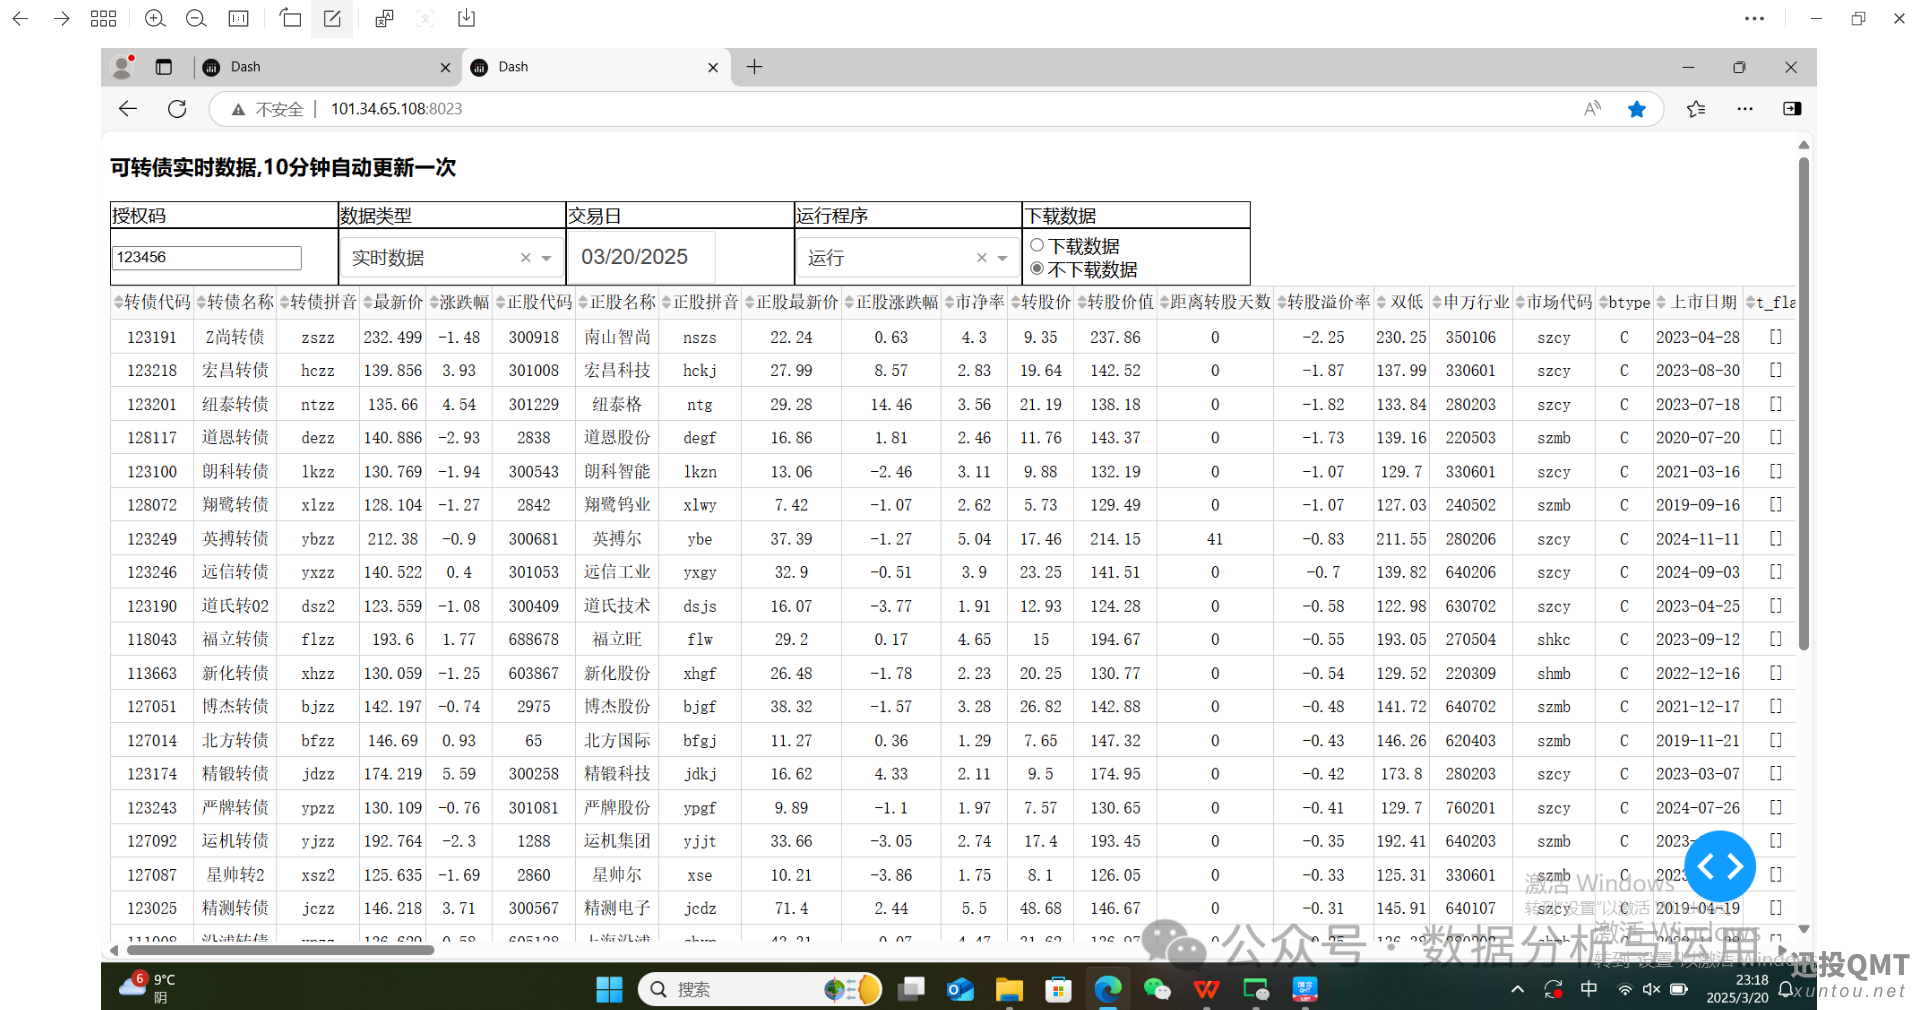This screenshot has height=1010, width=1920.
Task: Open the Windows Start menu
Action: [x=609, y=989]
